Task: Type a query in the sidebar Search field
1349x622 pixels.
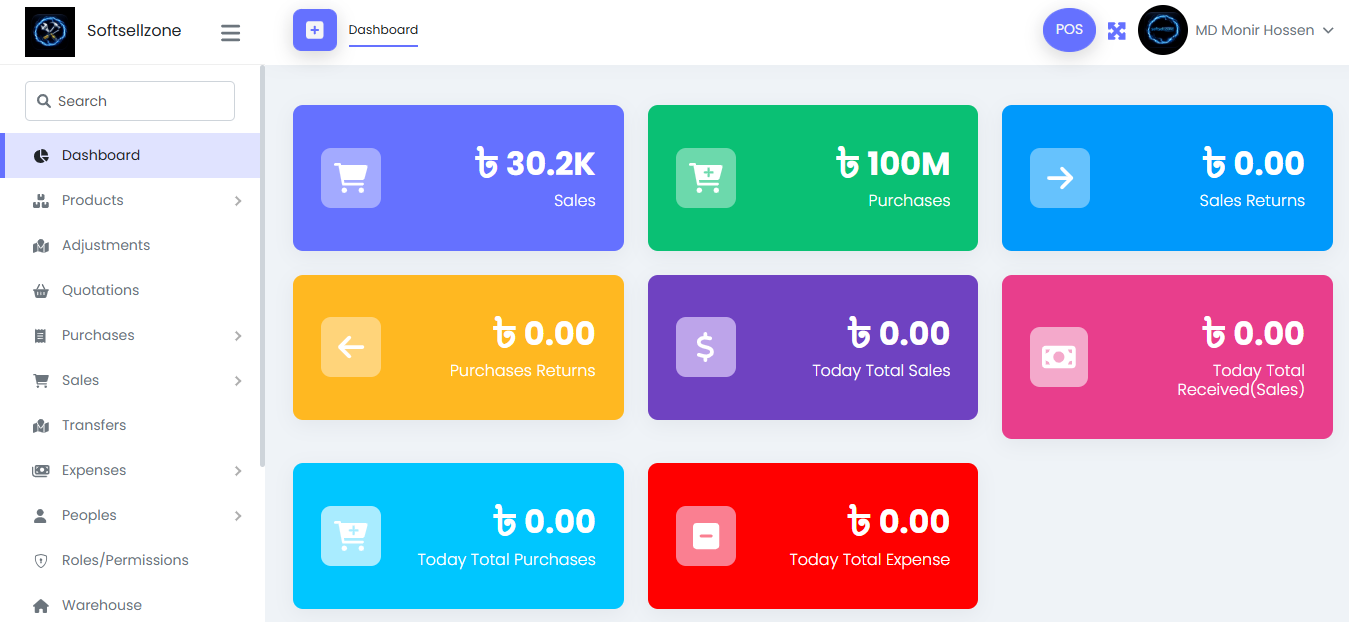Action: (130, 100)
